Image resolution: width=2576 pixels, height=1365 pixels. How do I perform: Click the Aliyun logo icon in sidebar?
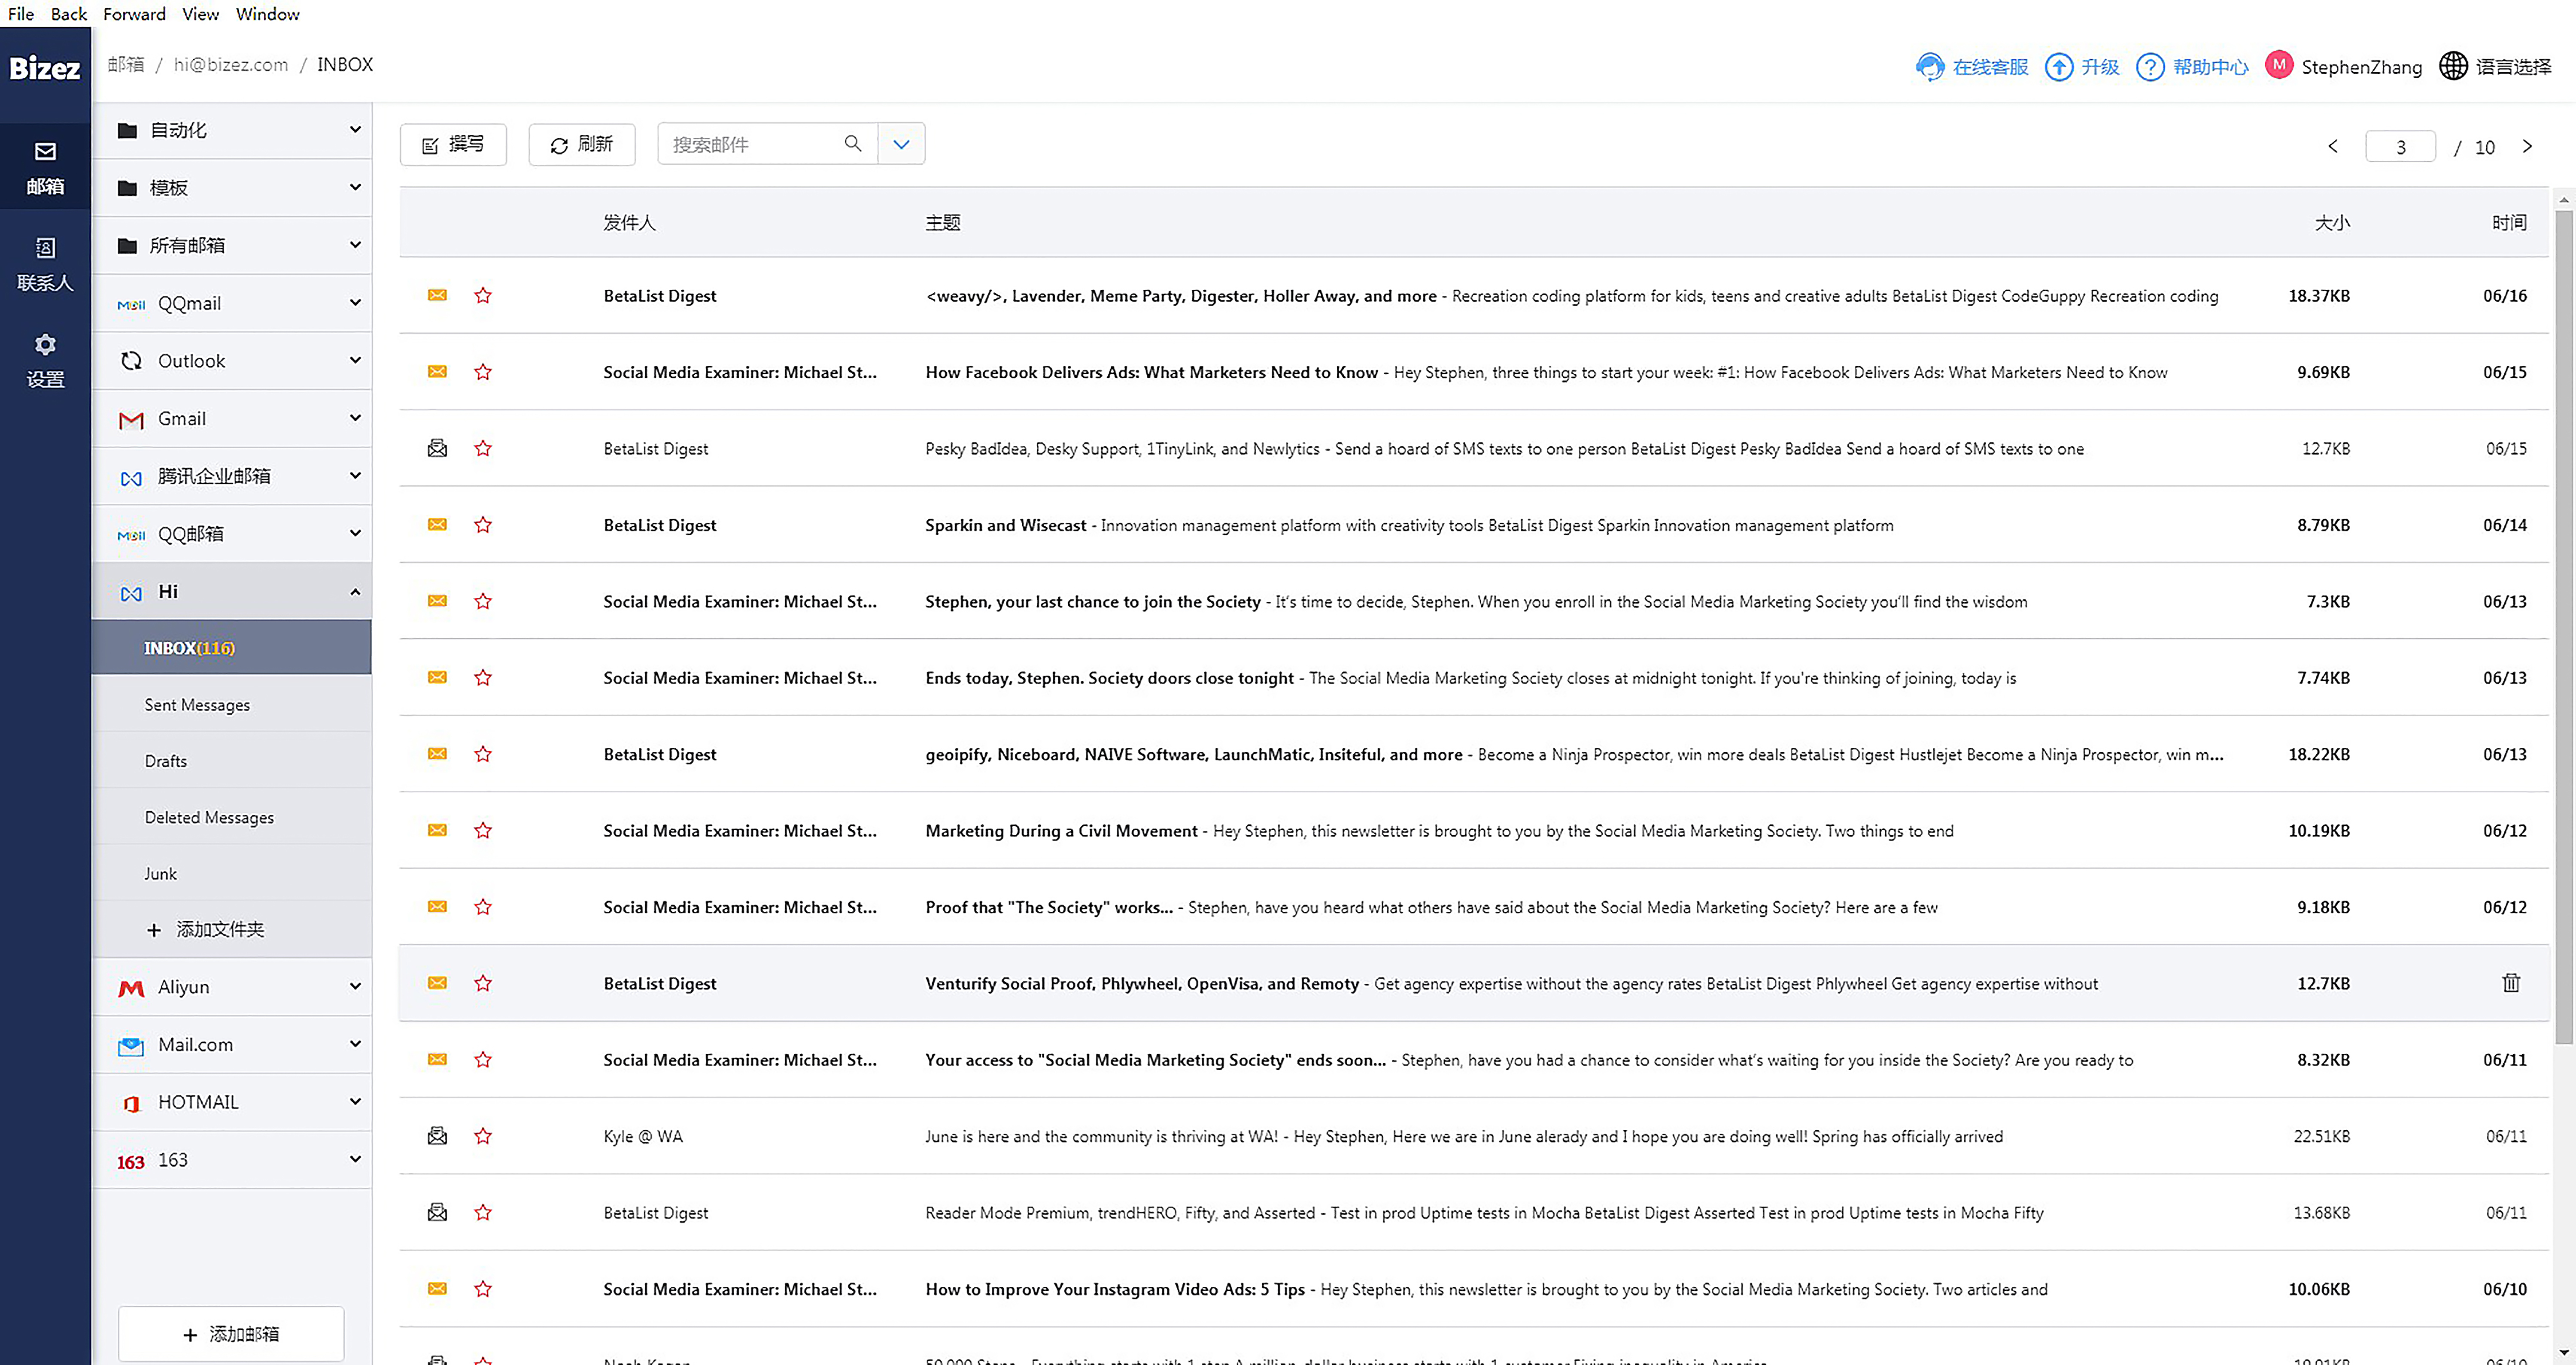pyautogui.click(x=131, y=989)
